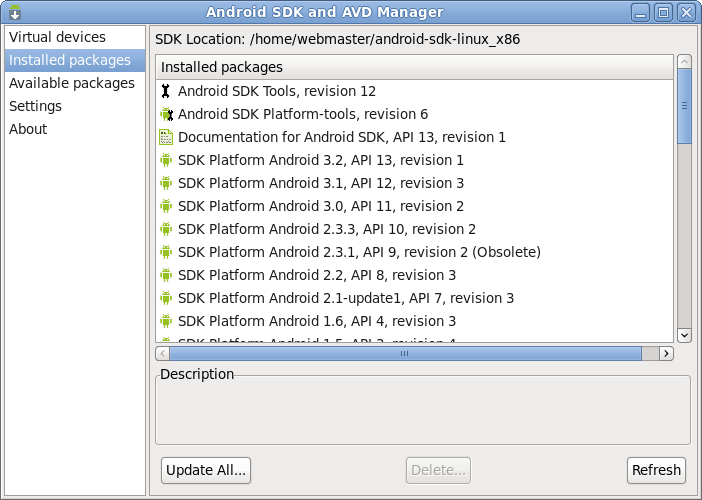Image resolution: width=702 pixels, height=500 pixels.
Task: Click the Update All... button
Action: (206, 470)
